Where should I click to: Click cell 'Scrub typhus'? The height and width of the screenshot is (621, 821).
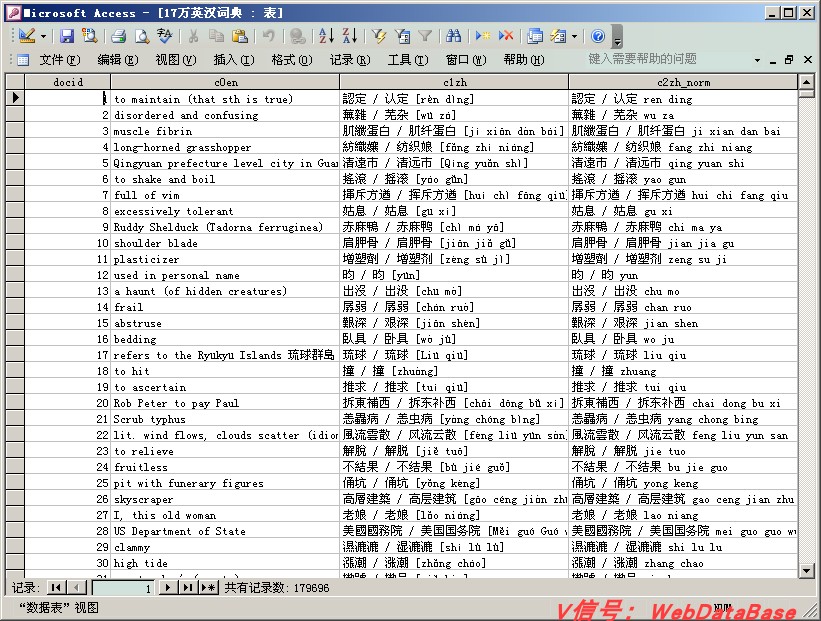coord(225,419)
